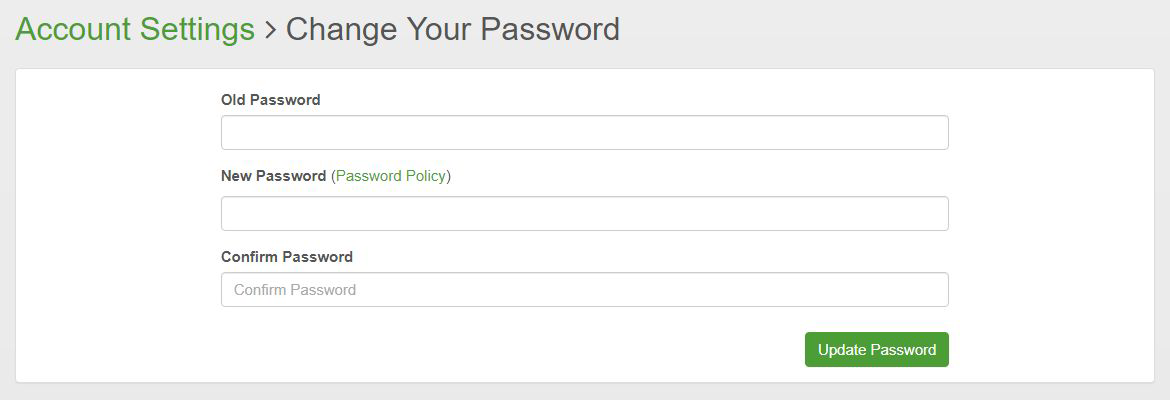Open the Account Settings breadcrumb link
Screen dimensions: 1170x400
135,29
